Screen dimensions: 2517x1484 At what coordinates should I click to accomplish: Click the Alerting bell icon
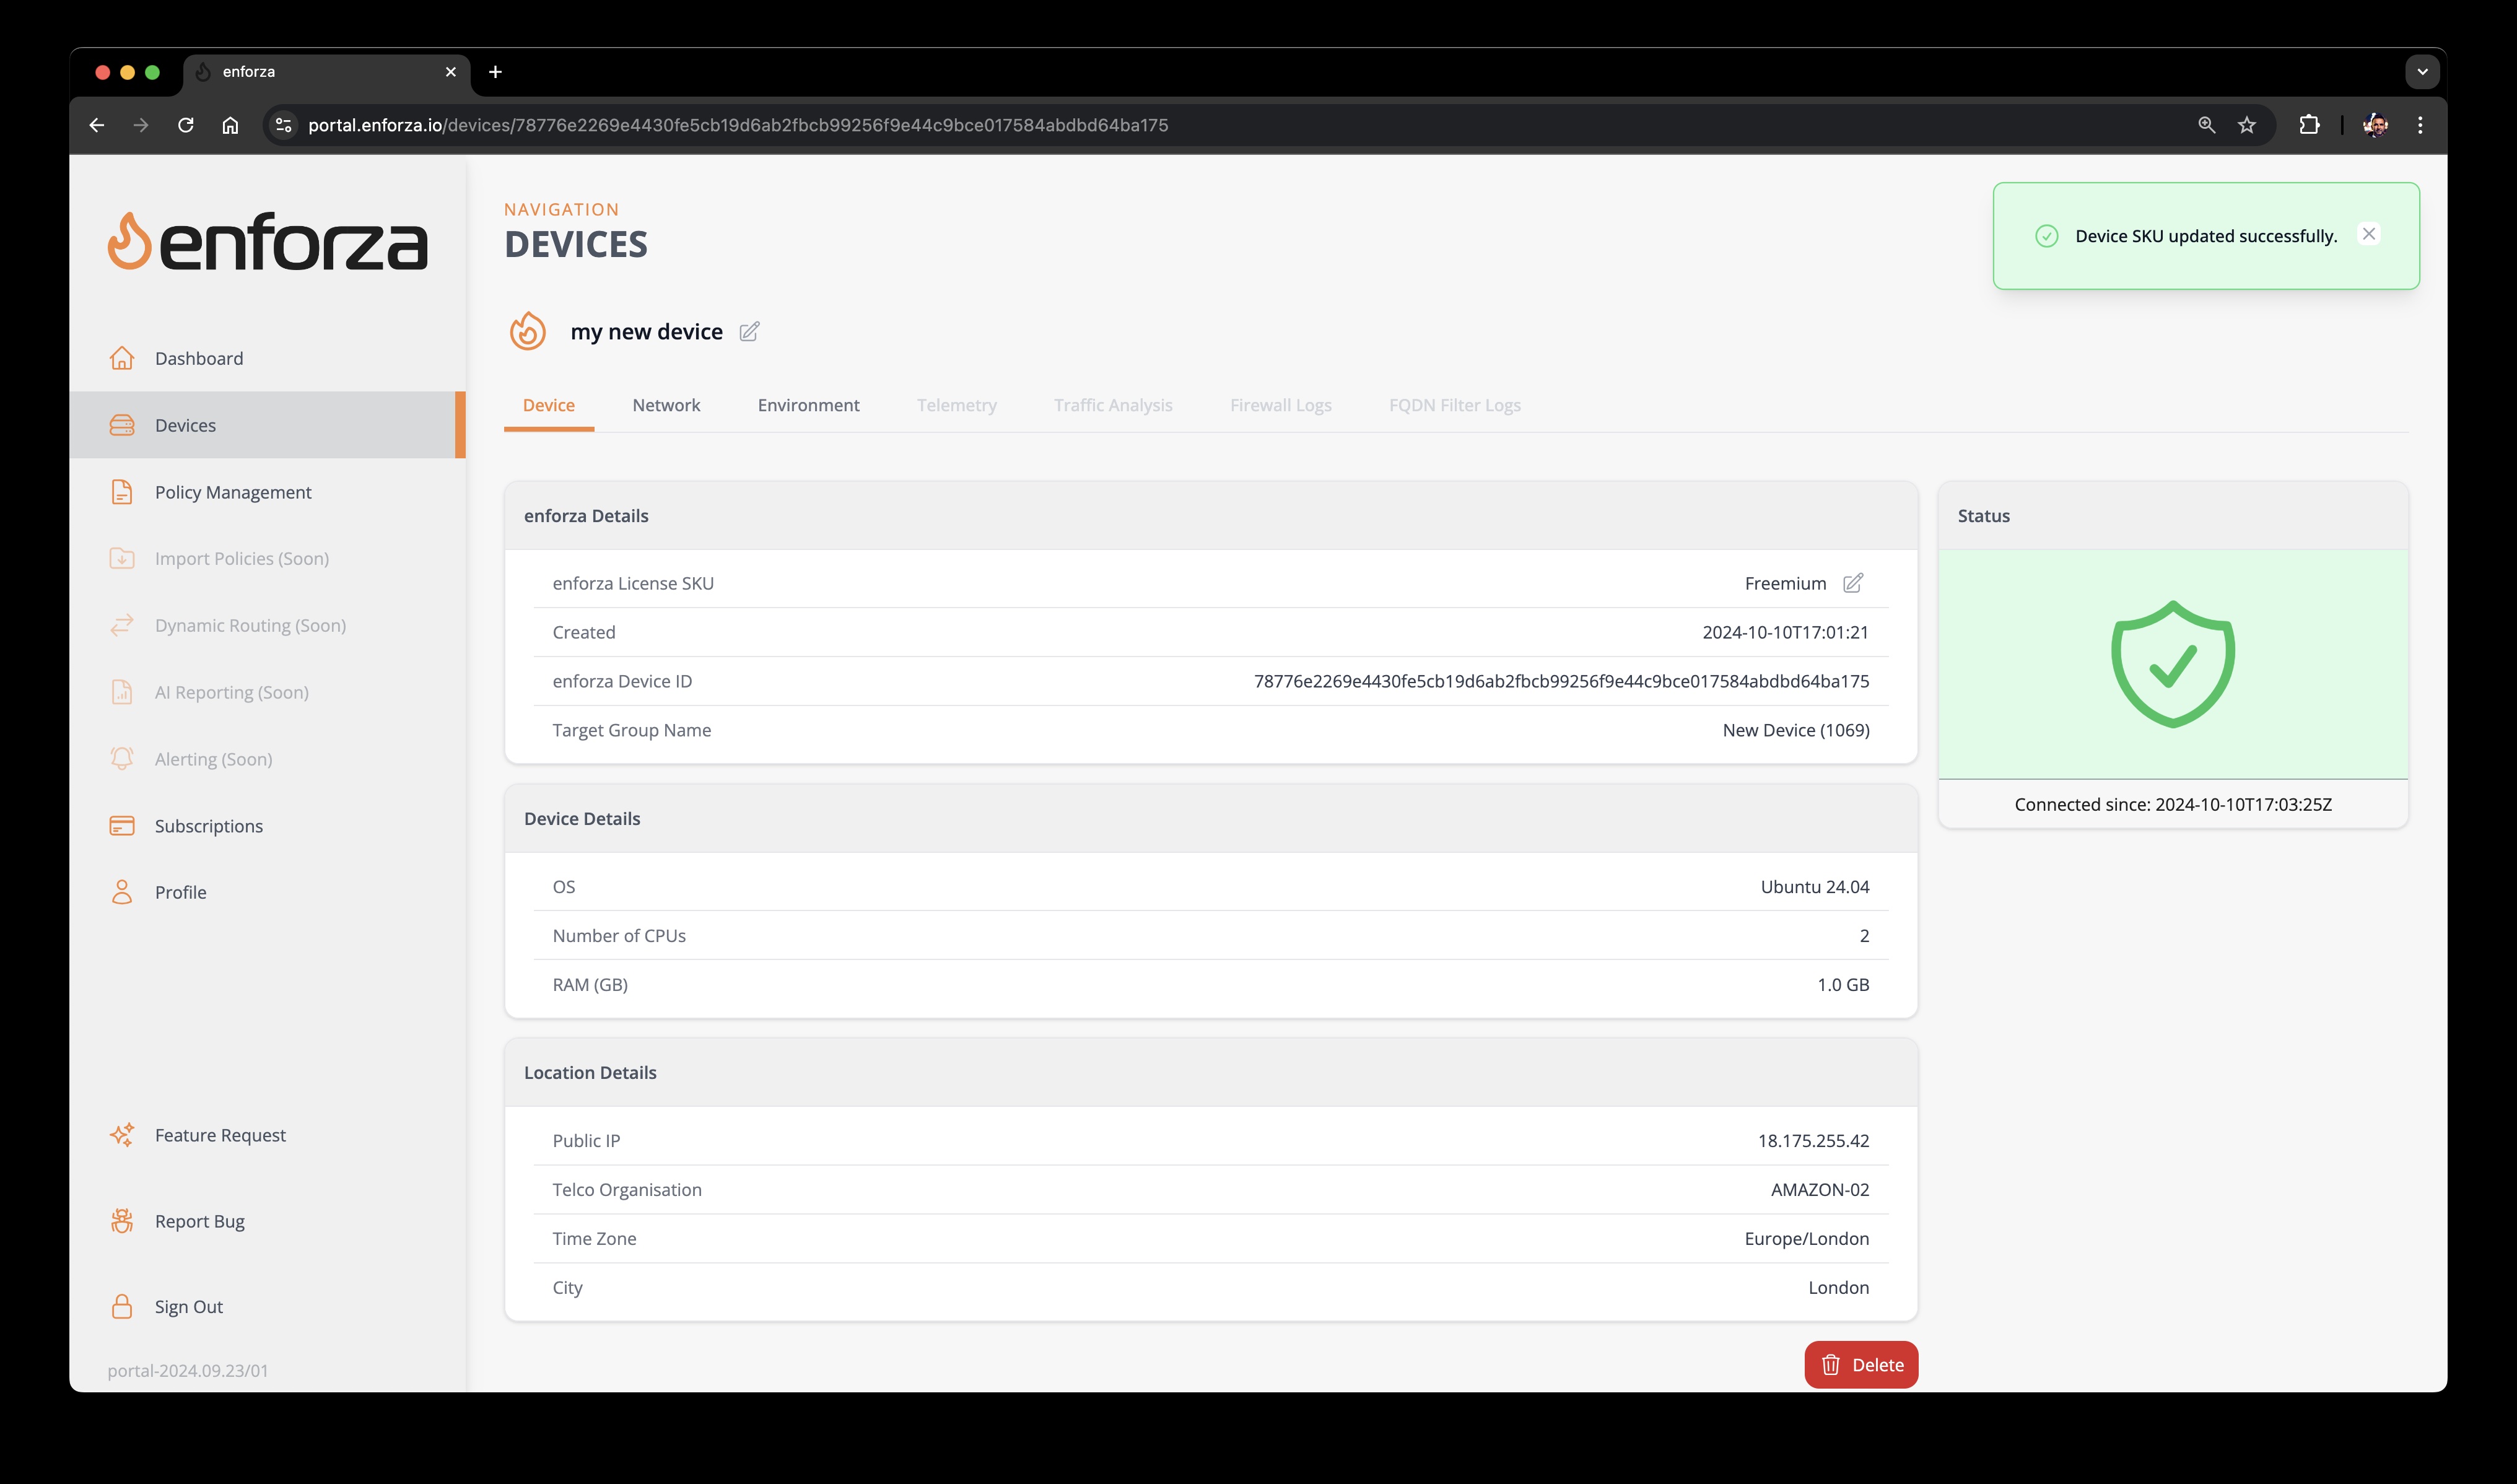[x=122, y=759]
